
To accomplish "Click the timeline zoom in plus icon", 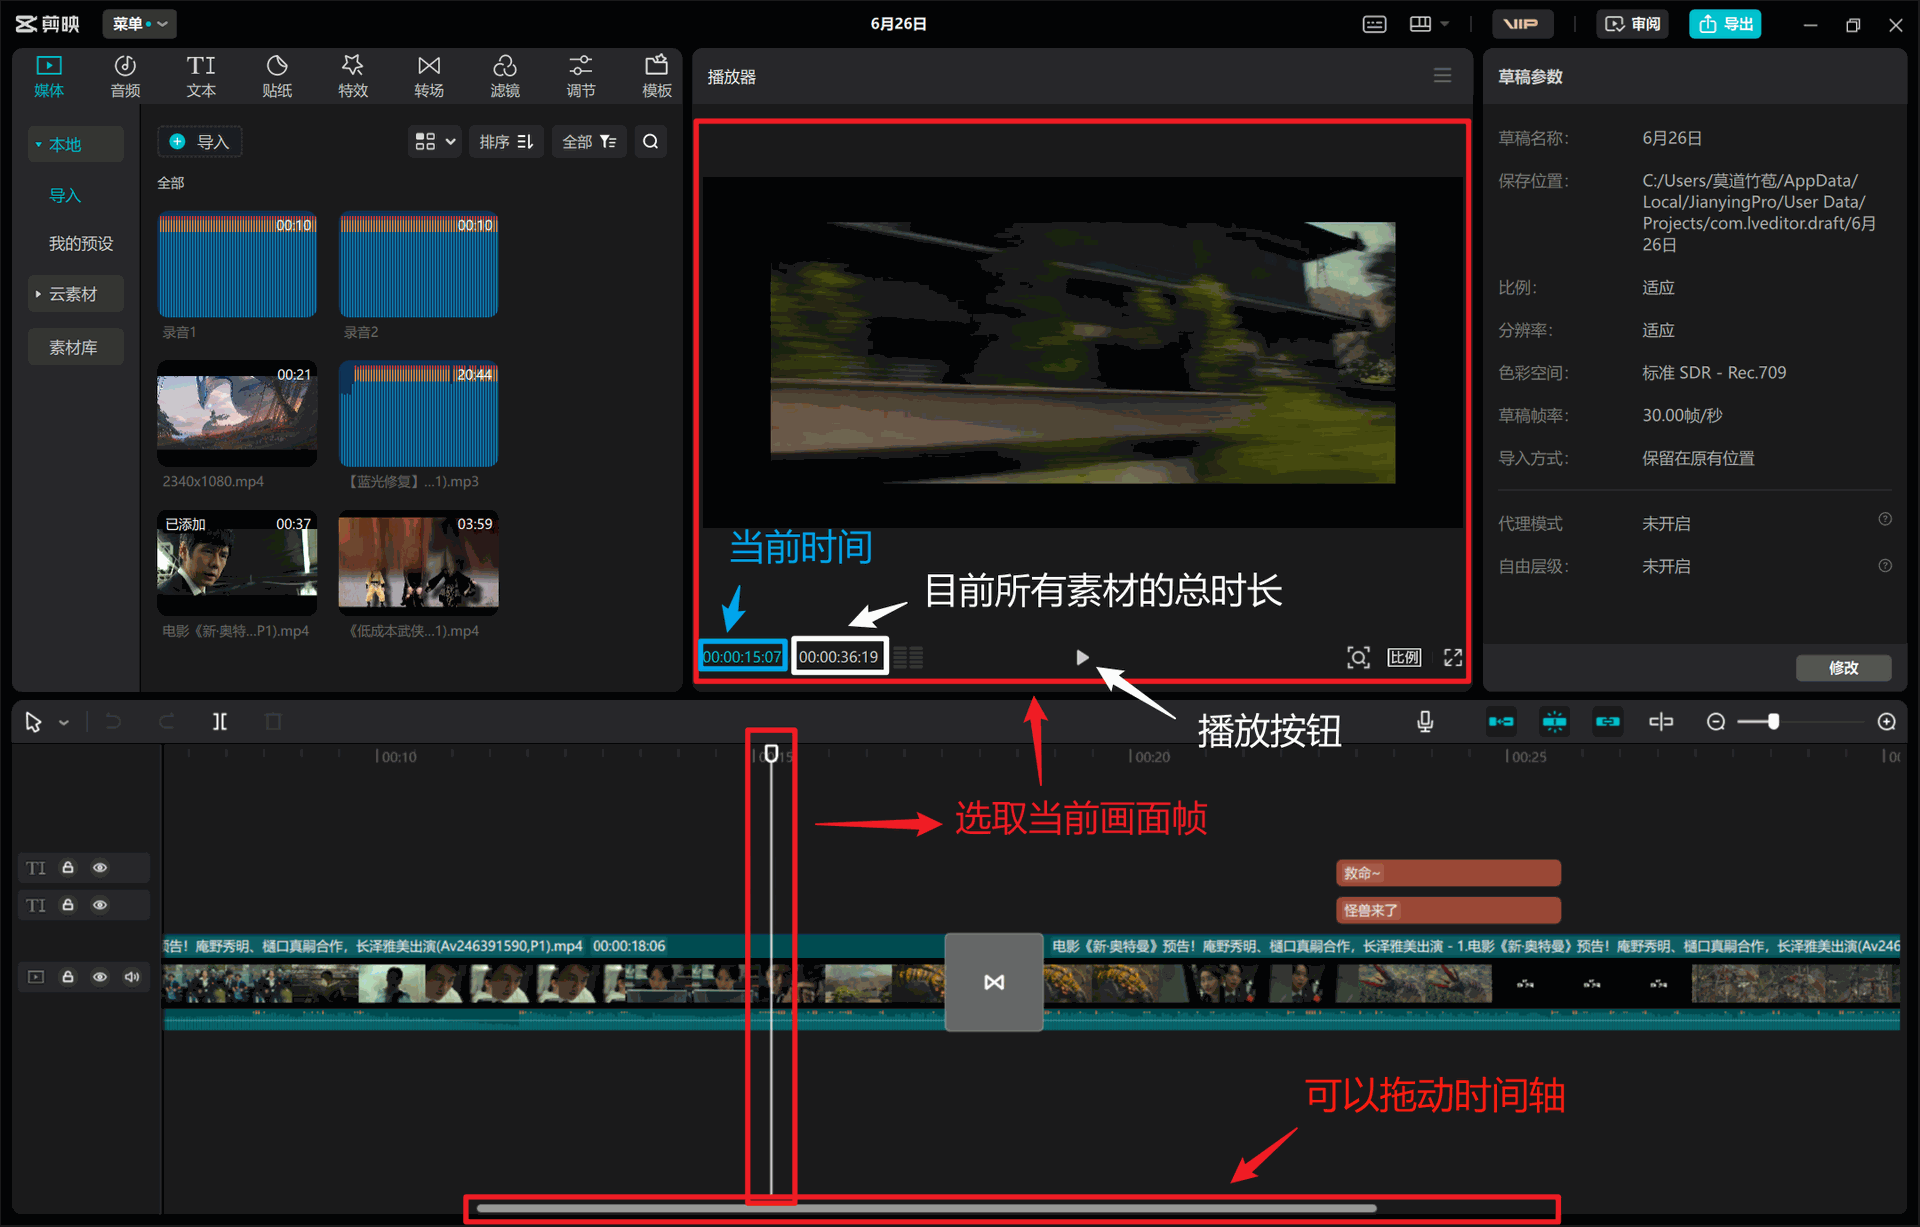I will click(1887, 722).
